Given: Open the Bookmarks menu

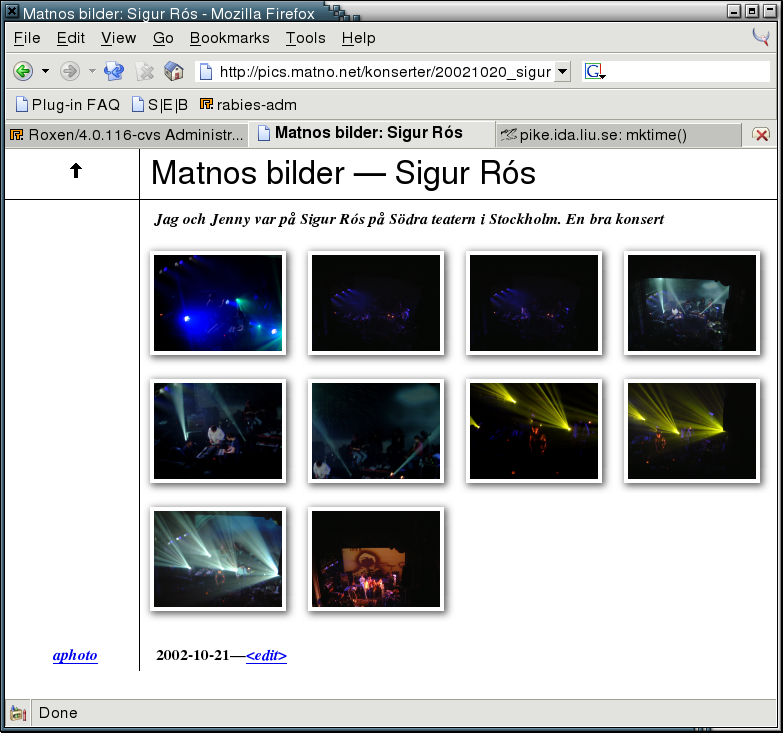Looking at the screenshot, I should point(229,38).
